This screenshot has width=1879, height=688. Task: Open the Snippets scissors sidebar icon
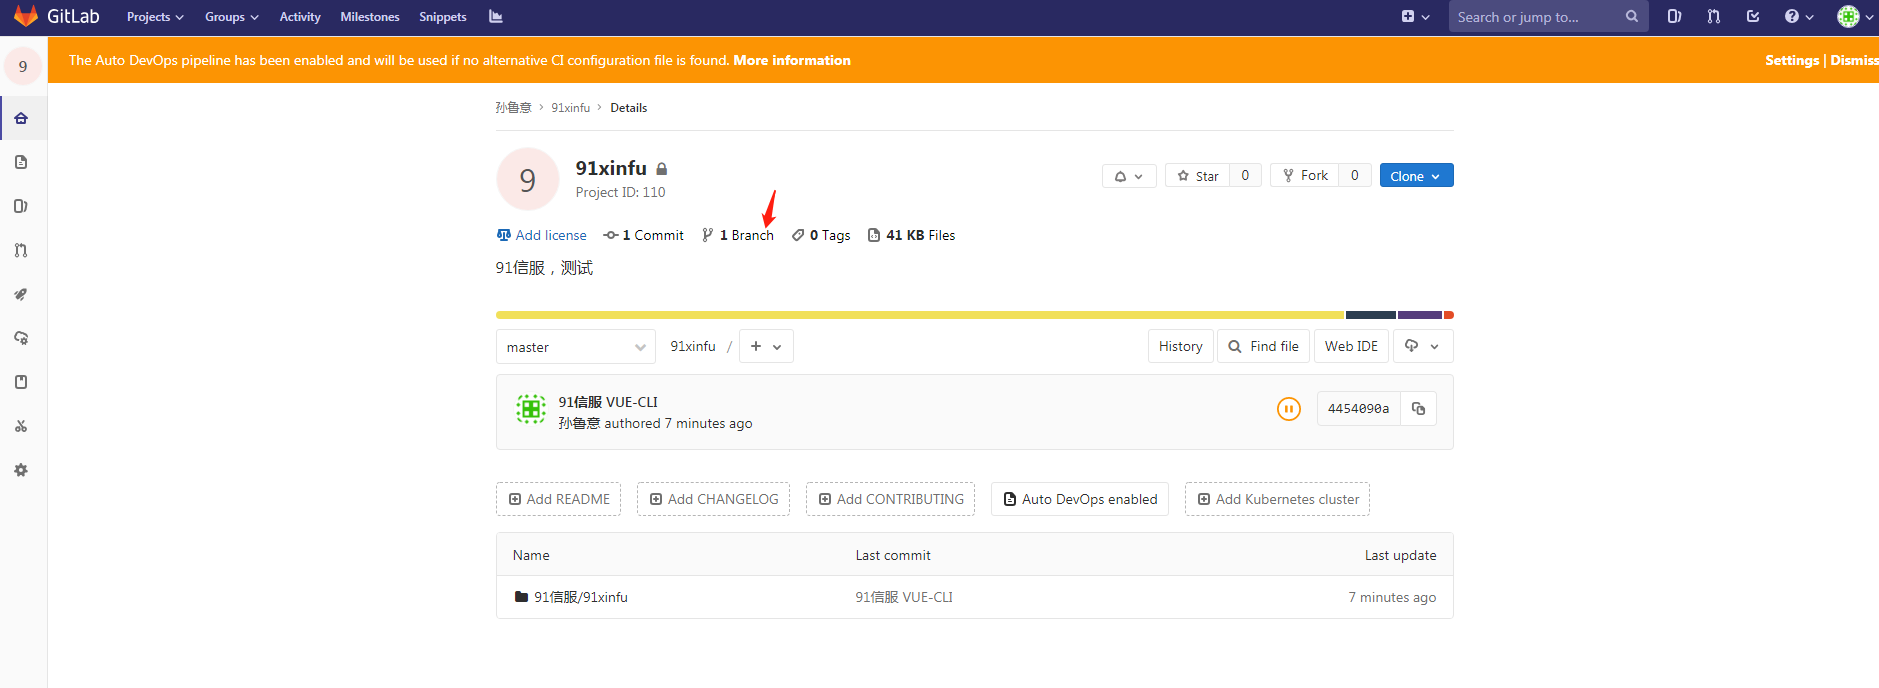coord(21,426)
